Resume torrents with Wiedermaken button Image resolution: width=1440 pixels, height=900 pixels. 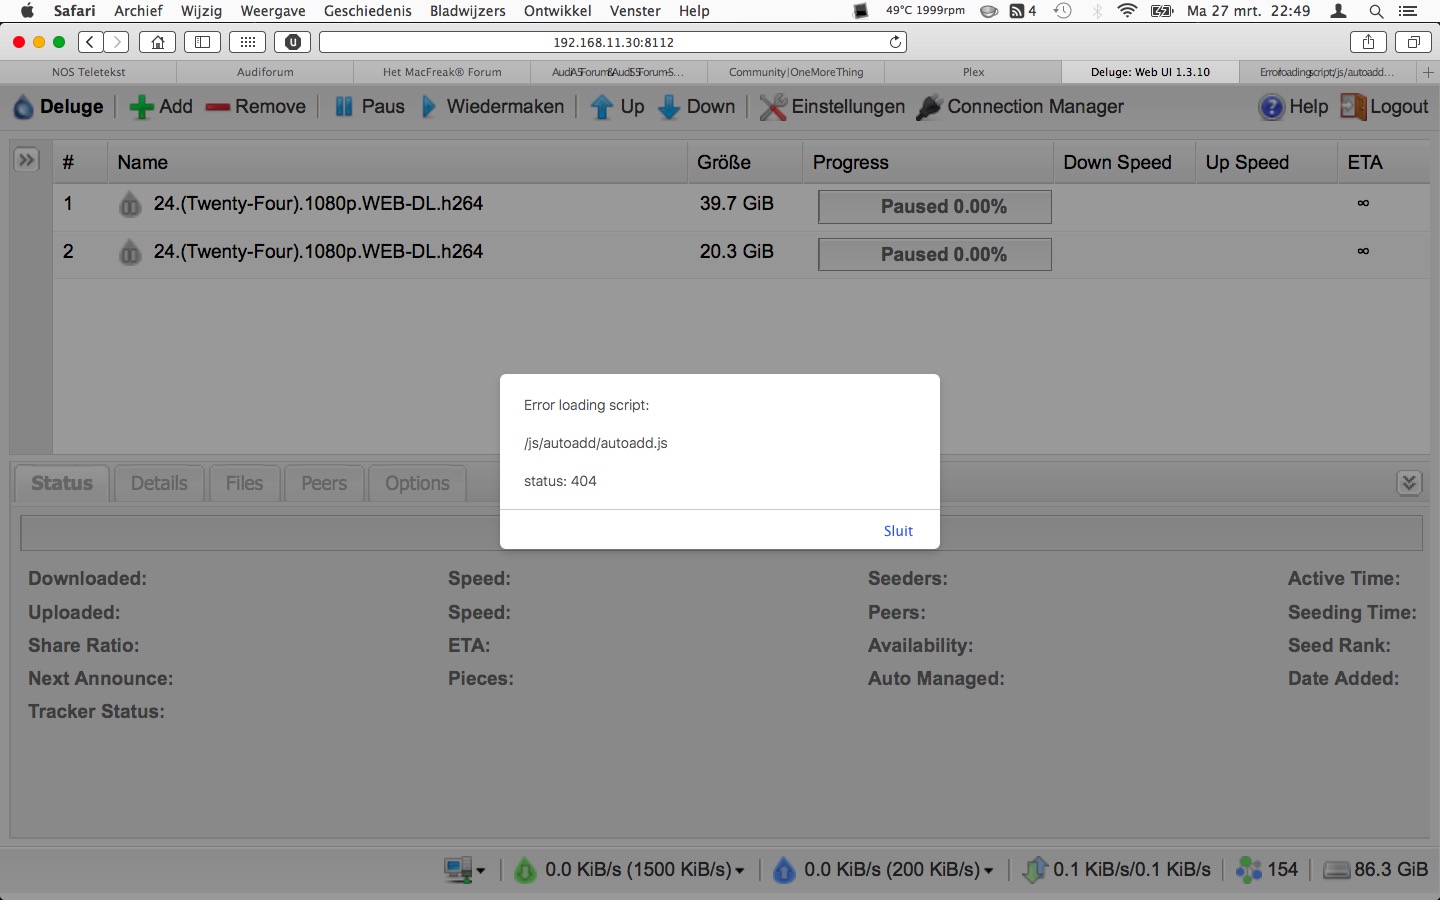[492, 107]
